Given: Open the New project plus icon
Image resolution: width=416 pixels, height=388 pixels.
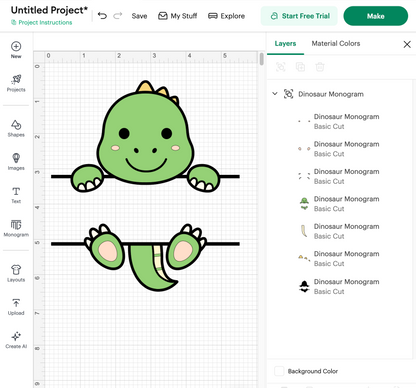Looking at the screenshot, I should 16,46.
